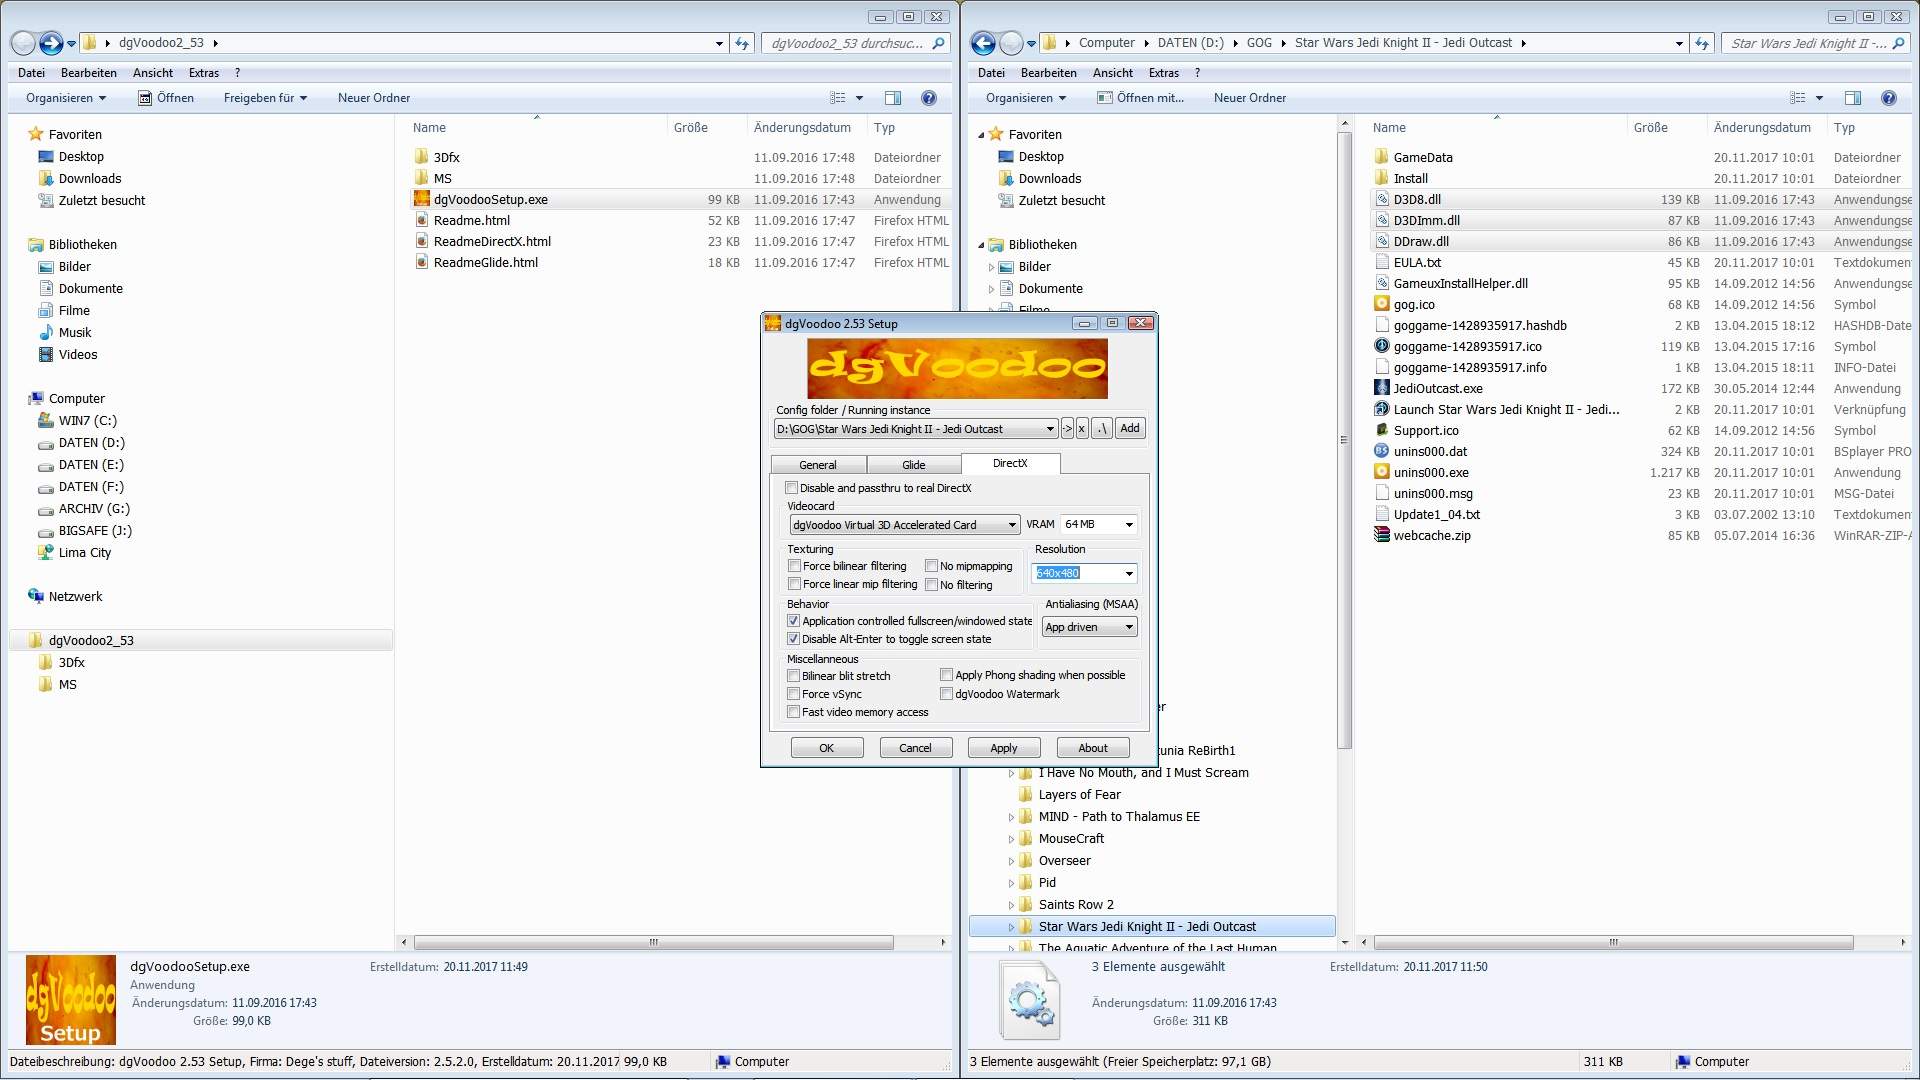1920x1080 pixels.
Task: Click forward arrow in left Explorer window
Action: (x=51, y=43)
